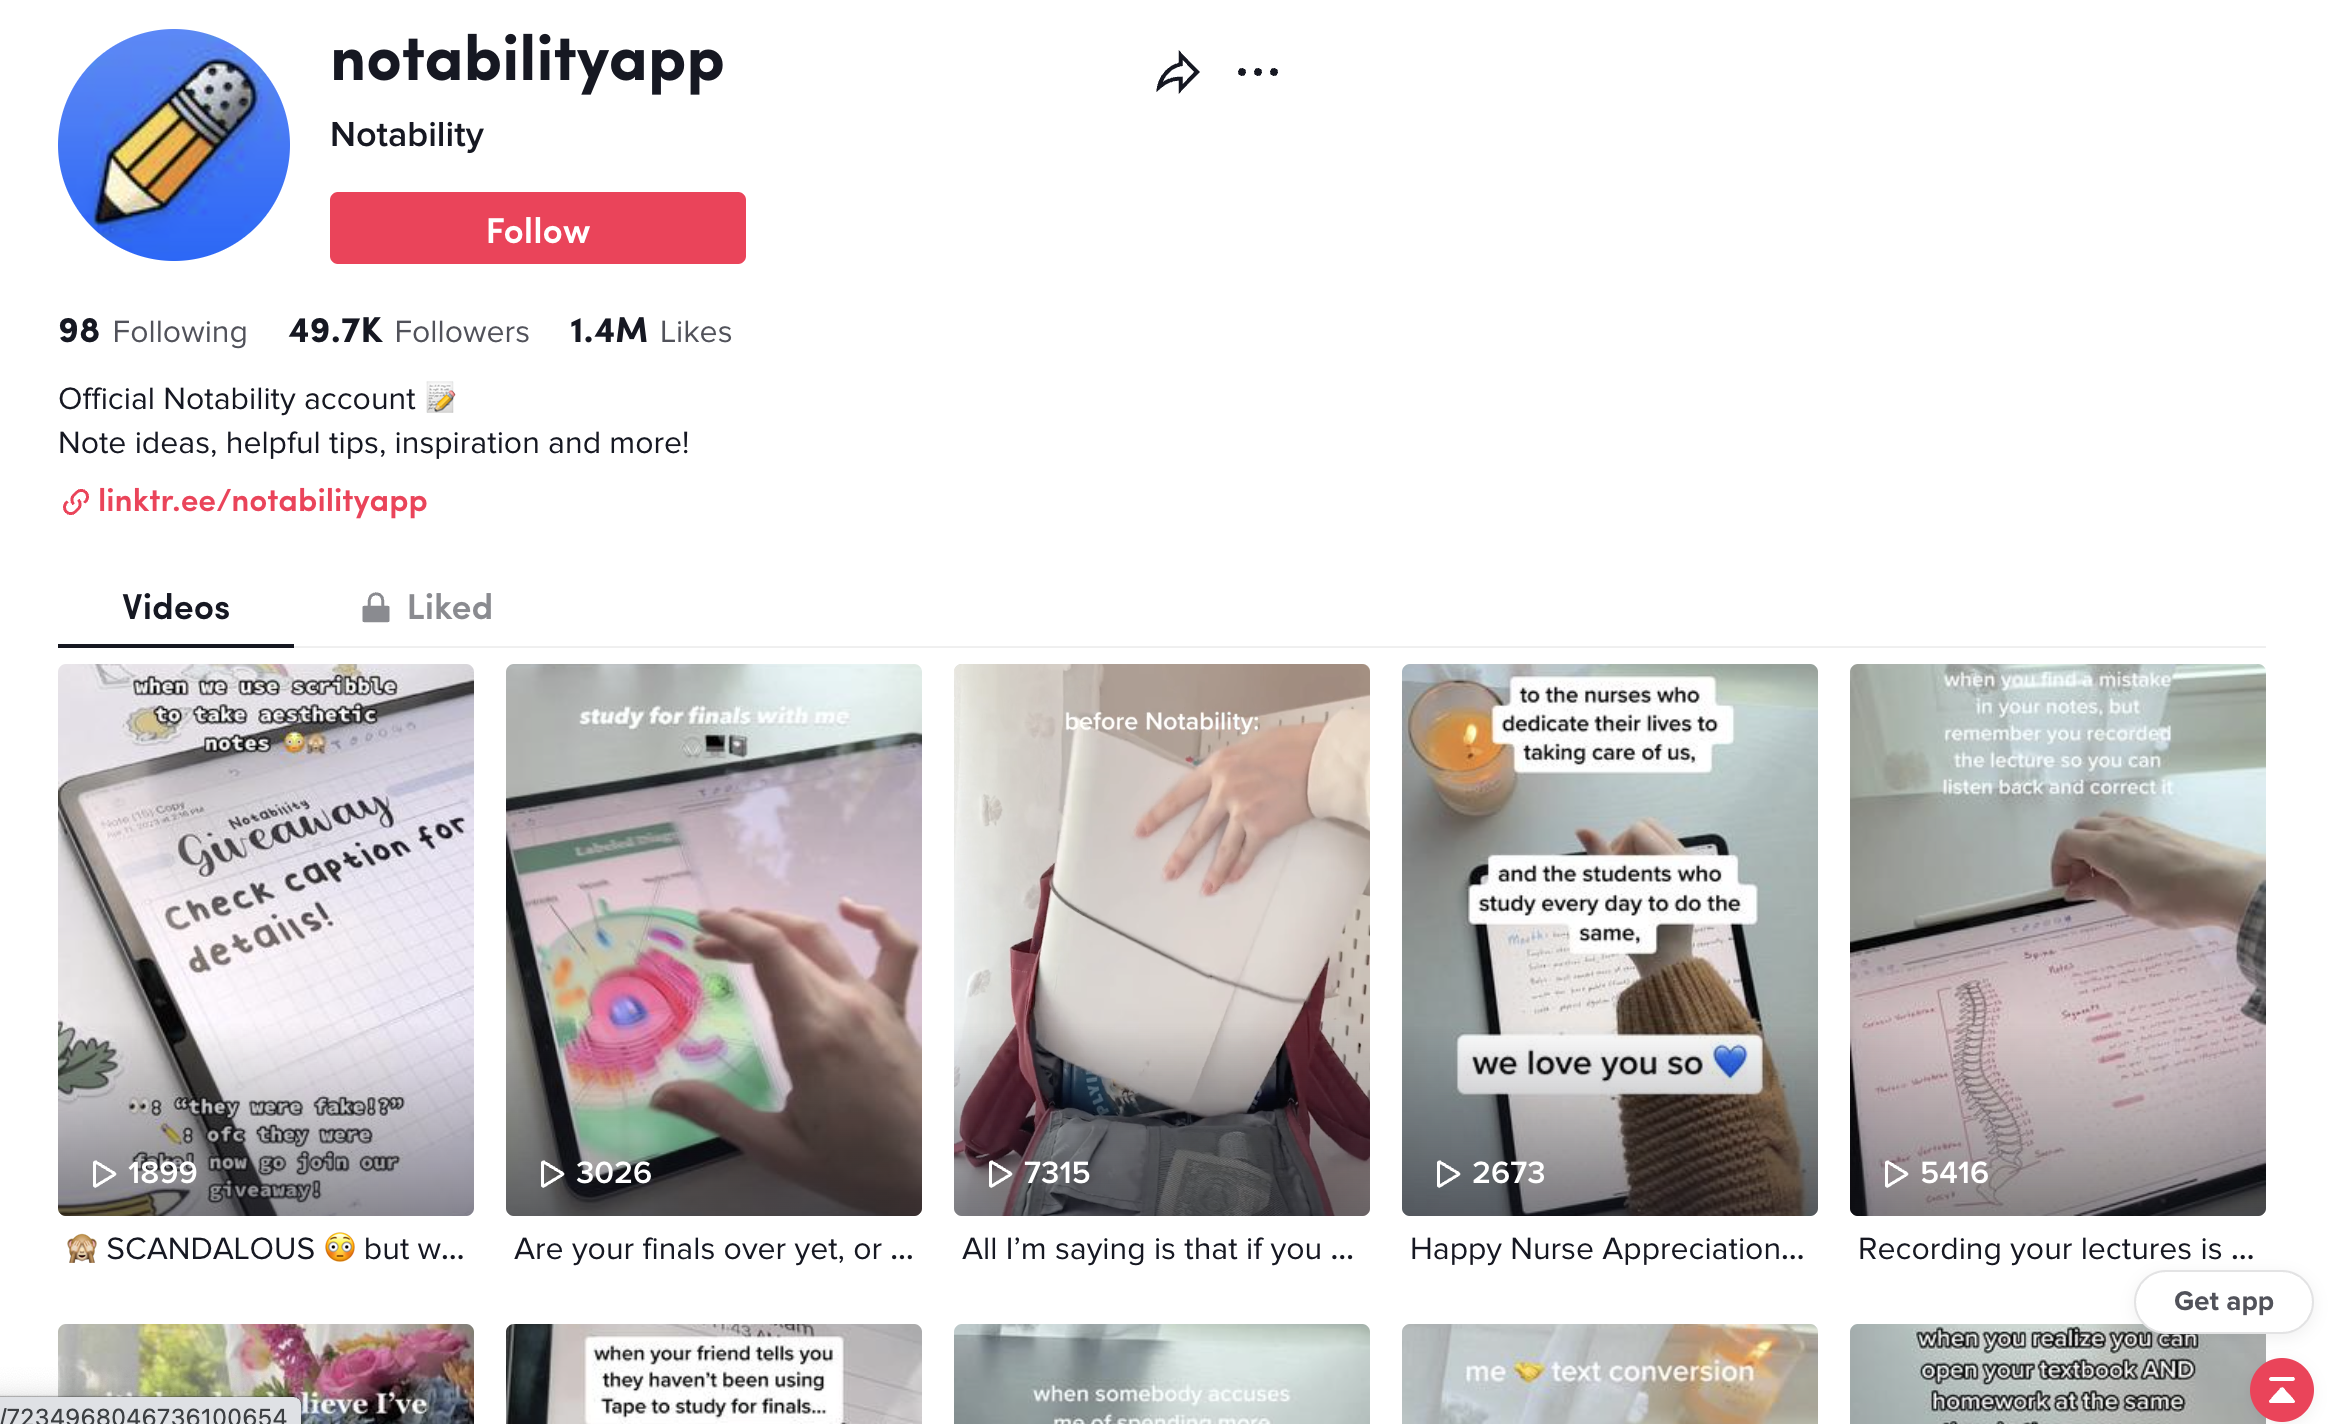
Task: Click the link icon beside linktr.ee
Action: [75, 501]
